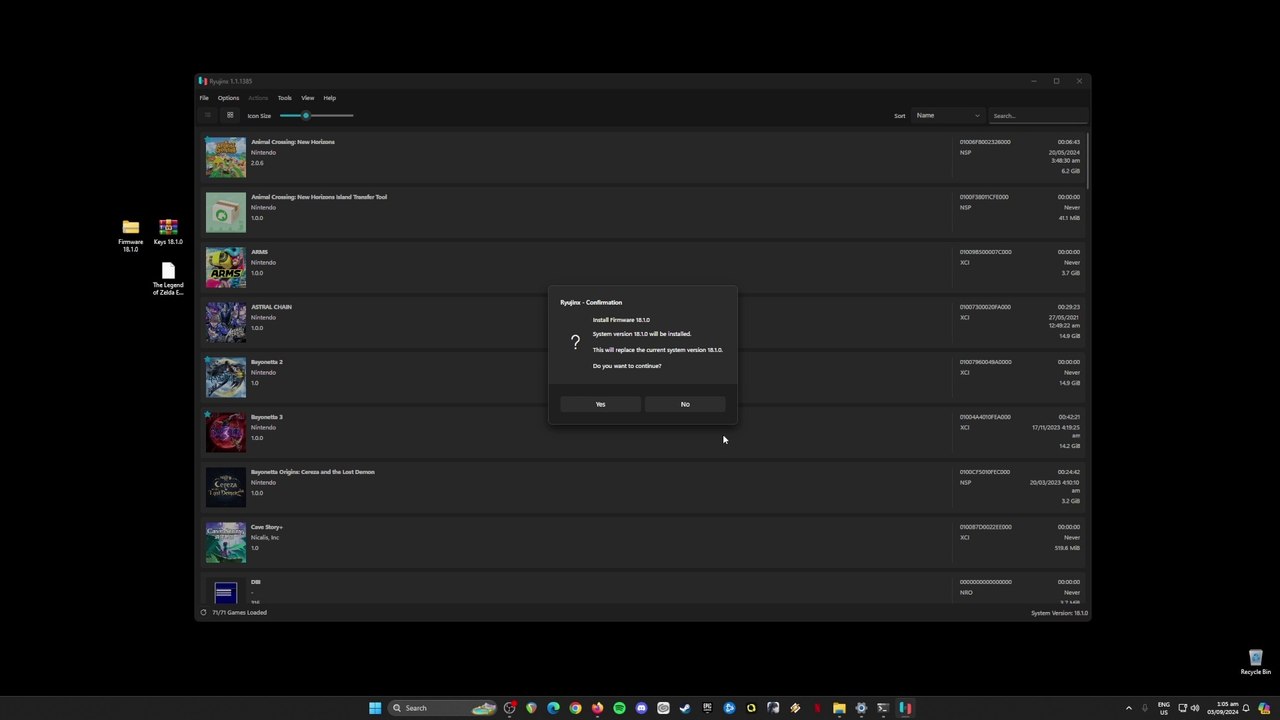
Task: Click the 71/71 Games Loaded status text
Action: pyautogui.click(x=240, y=612)
